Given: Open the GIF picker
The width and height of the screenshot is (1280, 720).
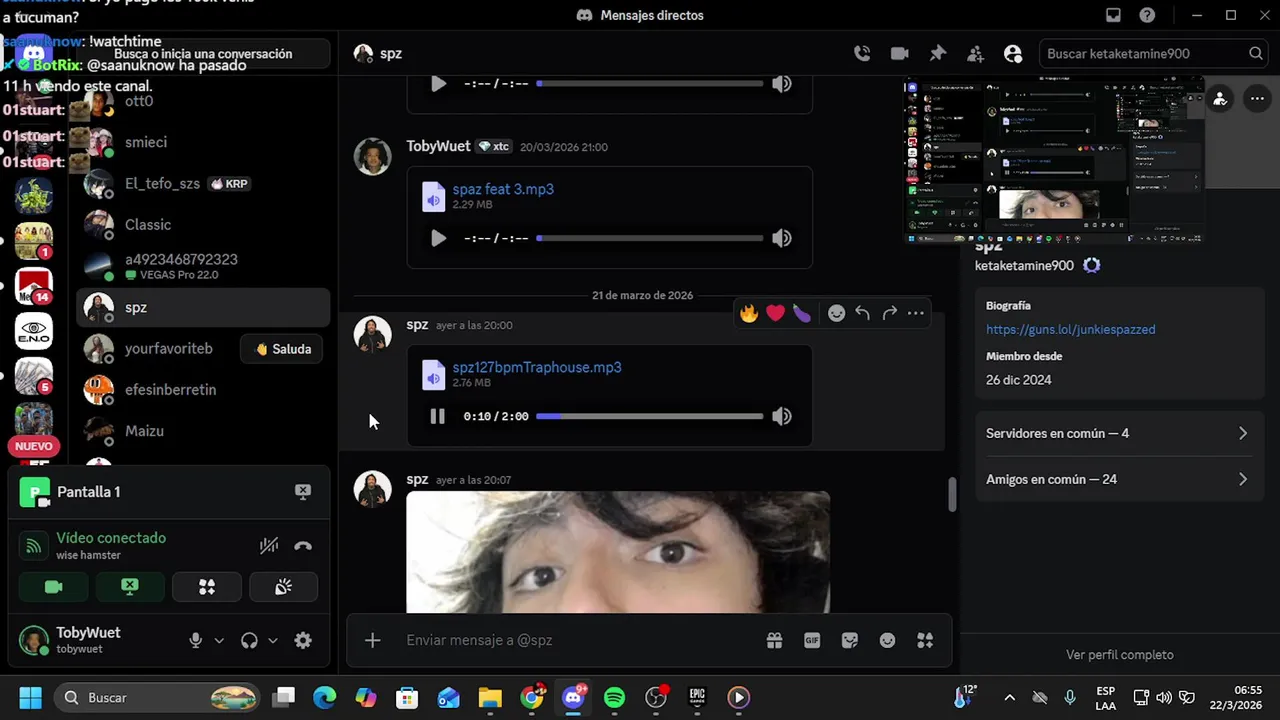Looking at the screenshot, I should click(812, 640).
